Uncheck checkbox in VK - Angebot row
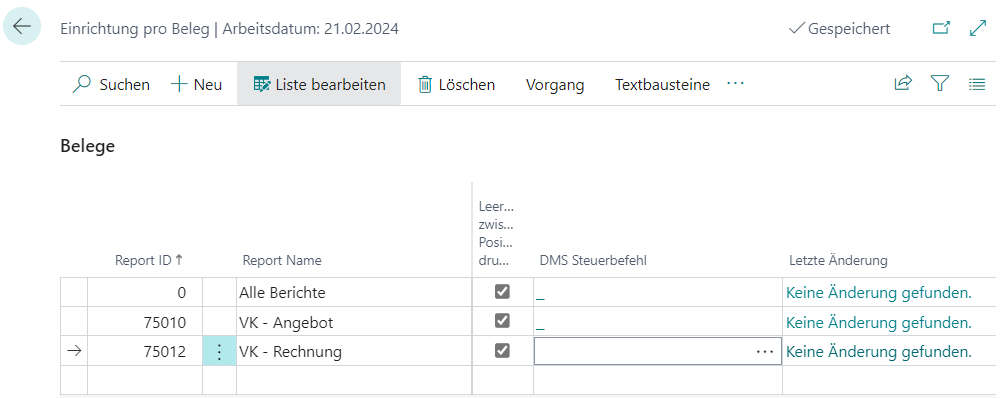 [x=503, y=320]
